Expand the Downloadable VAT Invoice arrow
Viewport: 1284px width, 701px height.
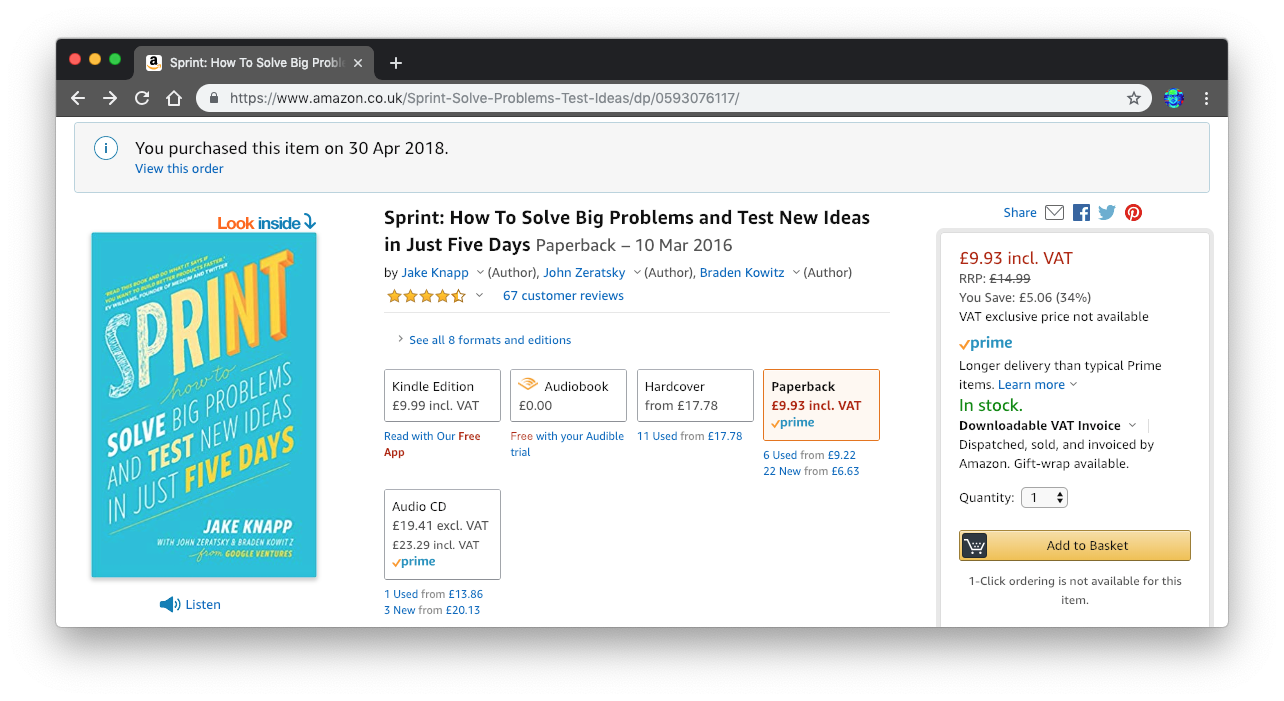1132,425
